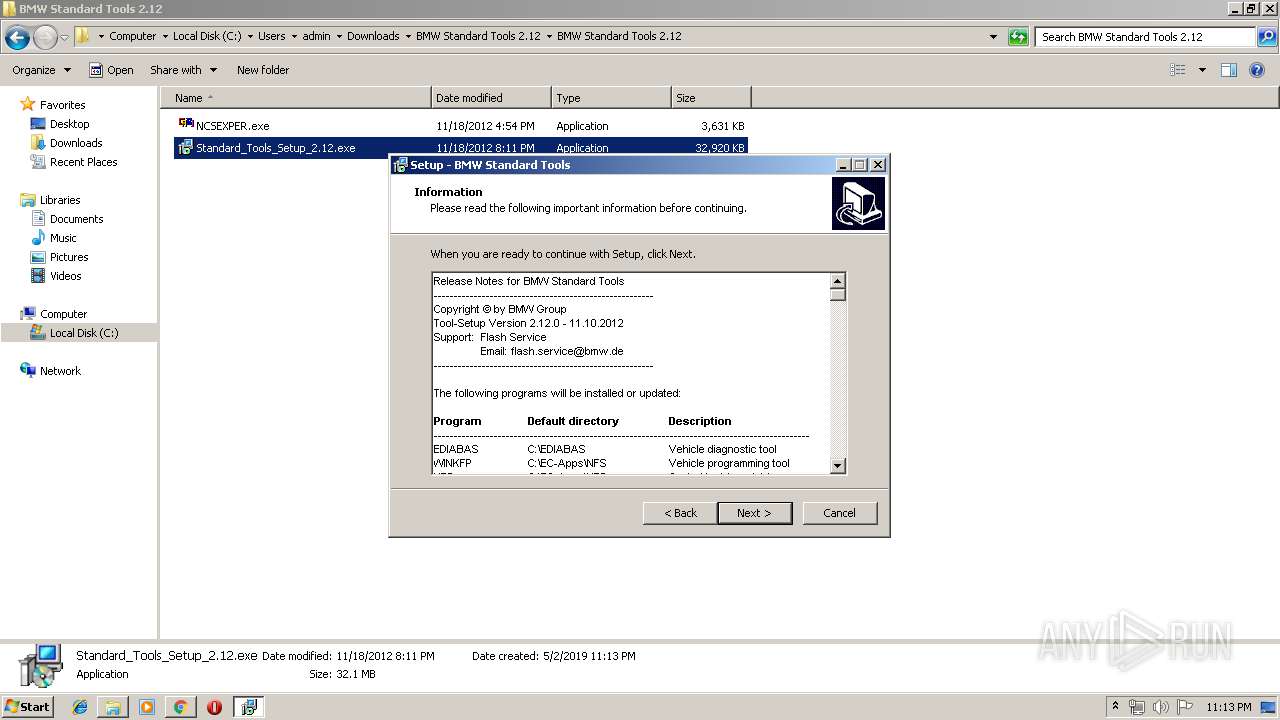Open Share with dropdown

click(x=183, y=70)
